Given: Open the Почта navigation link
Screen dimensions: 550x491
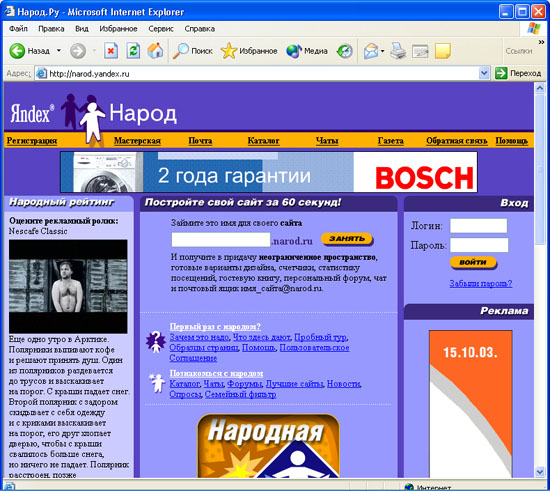Looking at the screenshot, I should click(200, 141).
